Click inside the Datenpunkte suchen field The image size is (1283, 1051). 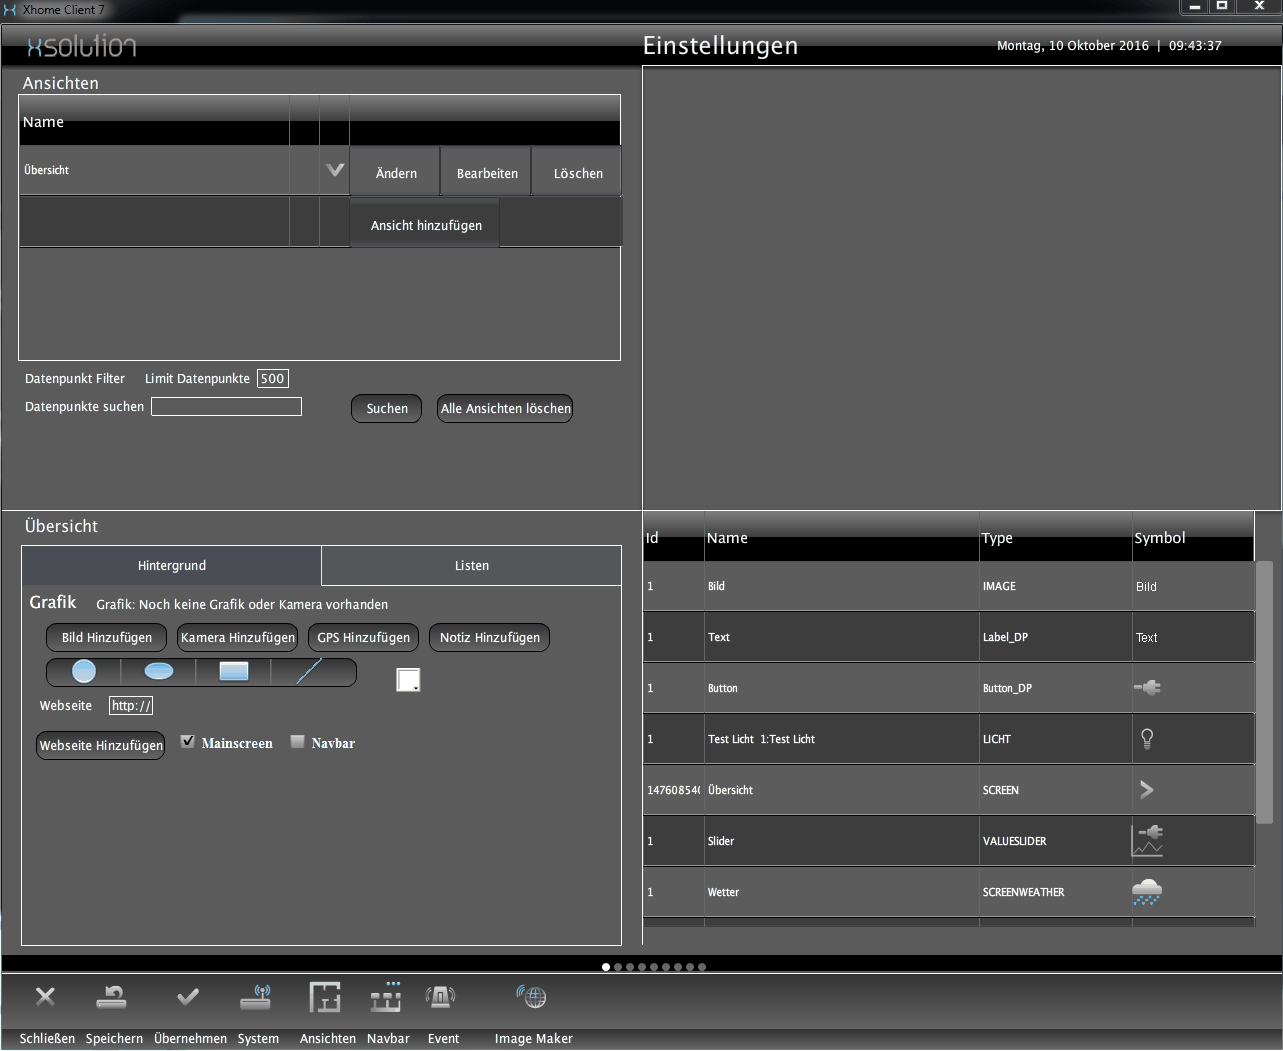coord(226,406)
